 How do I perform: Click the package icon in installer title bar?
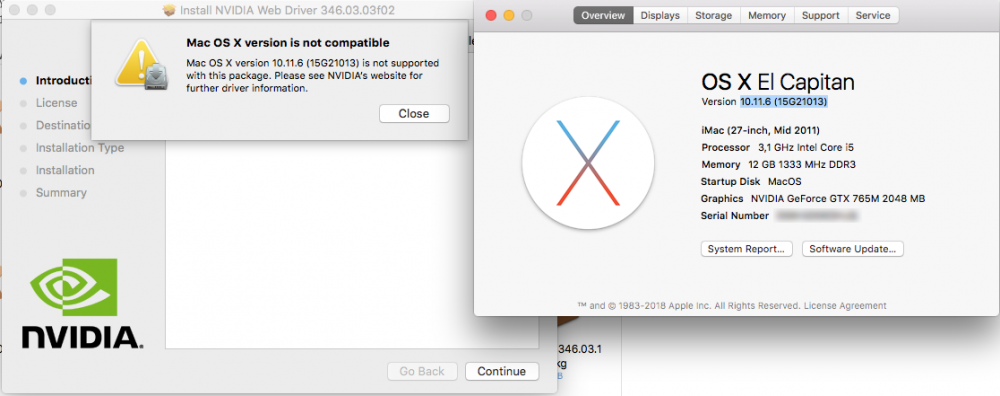pyautogui.click(x=169, y=10)
